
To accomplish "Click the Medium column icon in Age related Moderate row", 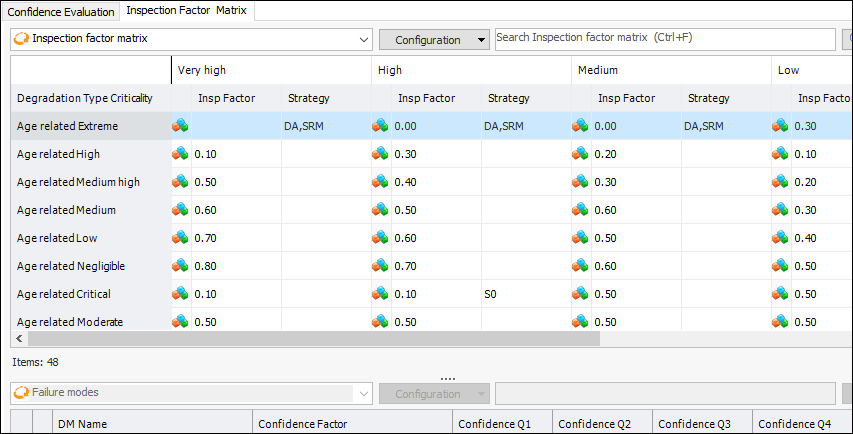I will pyautogui.click(x=580, y=322).
